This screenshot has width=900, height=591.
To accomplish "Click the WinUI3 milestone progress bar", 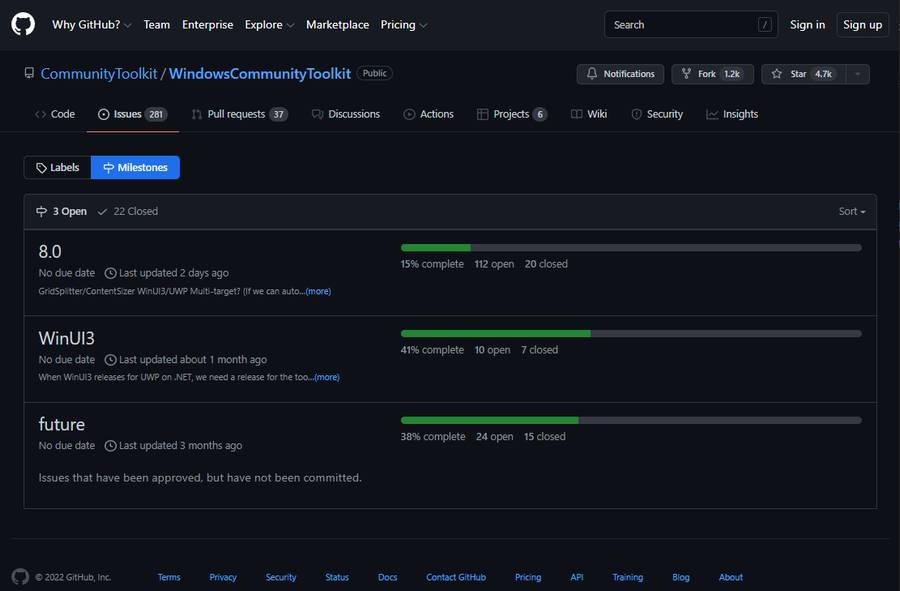I will [x=631, y=334].
